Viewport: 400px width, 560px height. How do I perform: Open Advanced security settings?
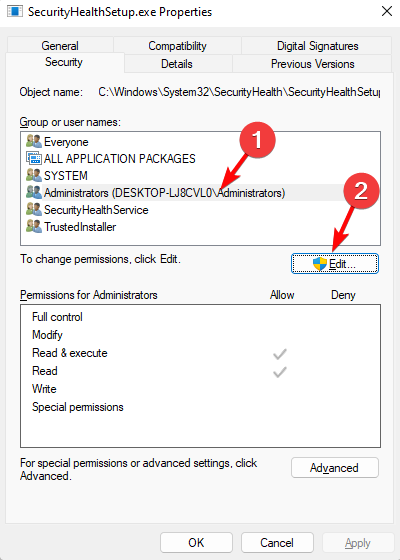click(335, 468)
